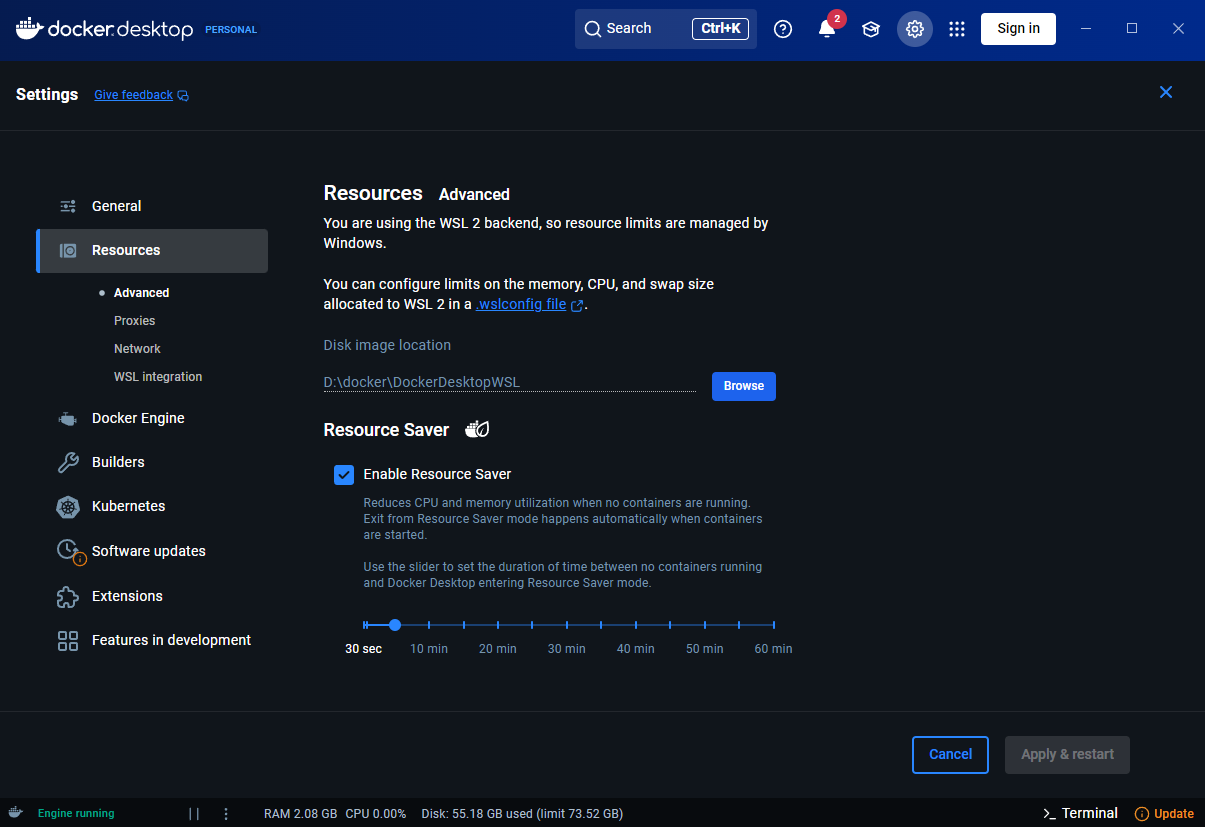Click the Browse button for disk image location

[743, 386]
